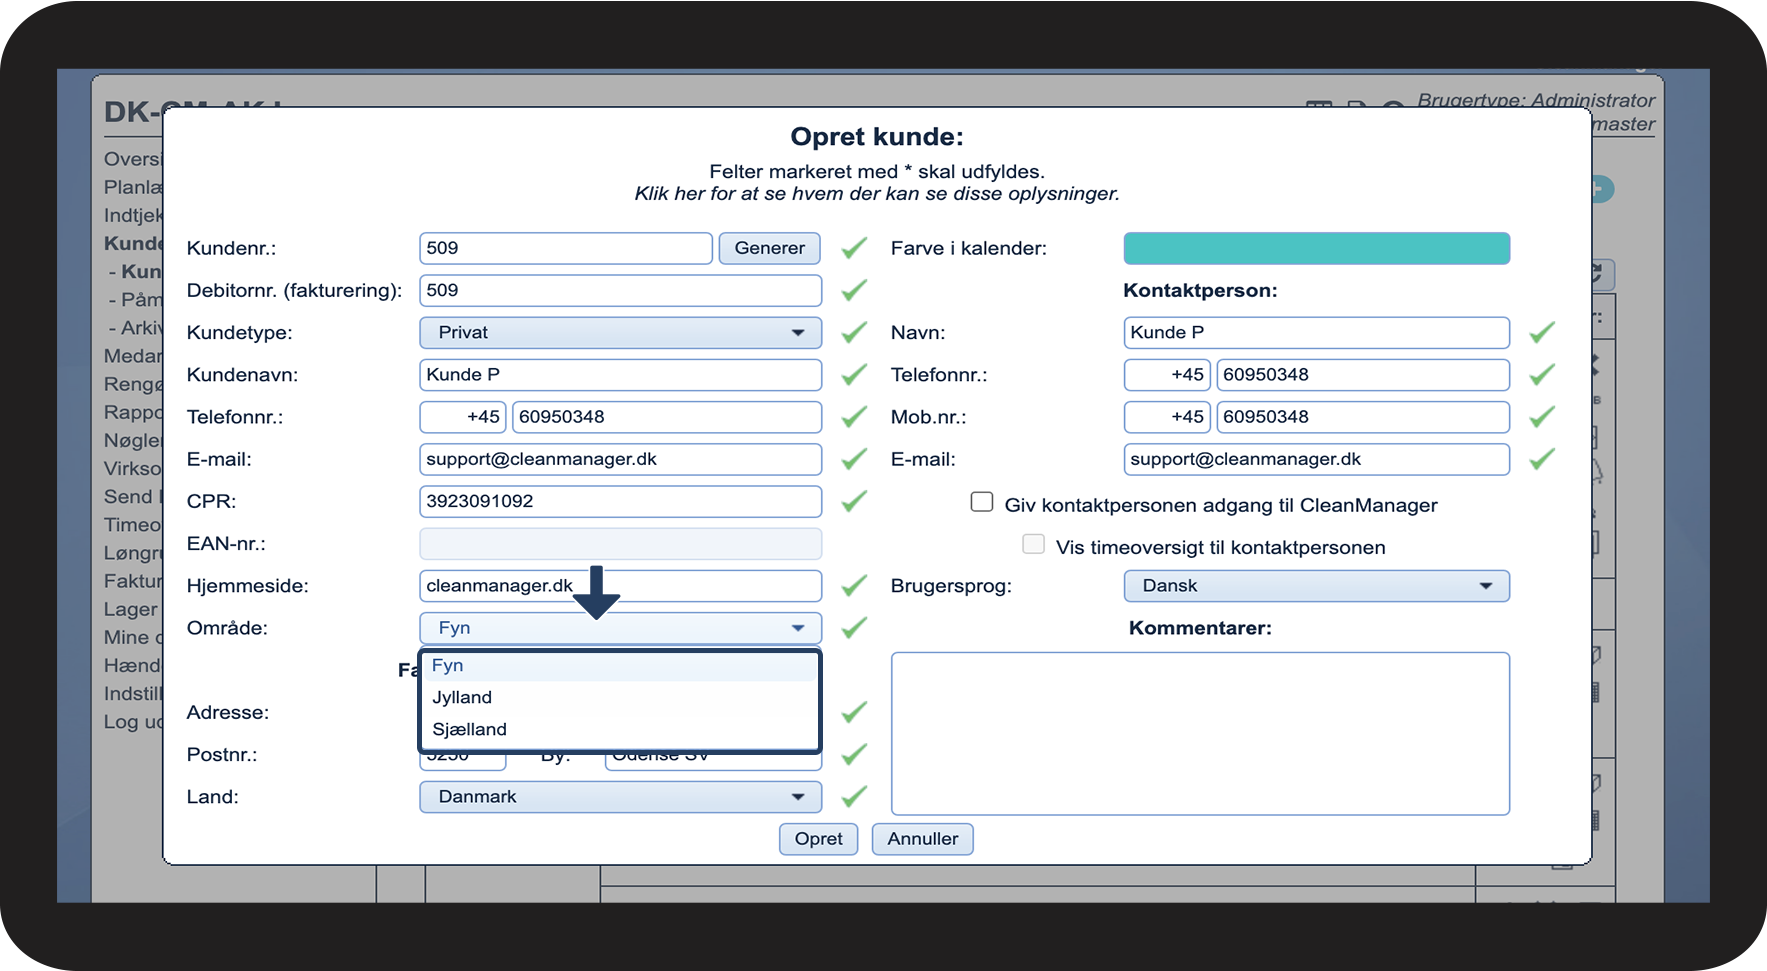Click the green checkmark next to CPR field
The height and width of the screenshot is (971, 1767).
853,501
